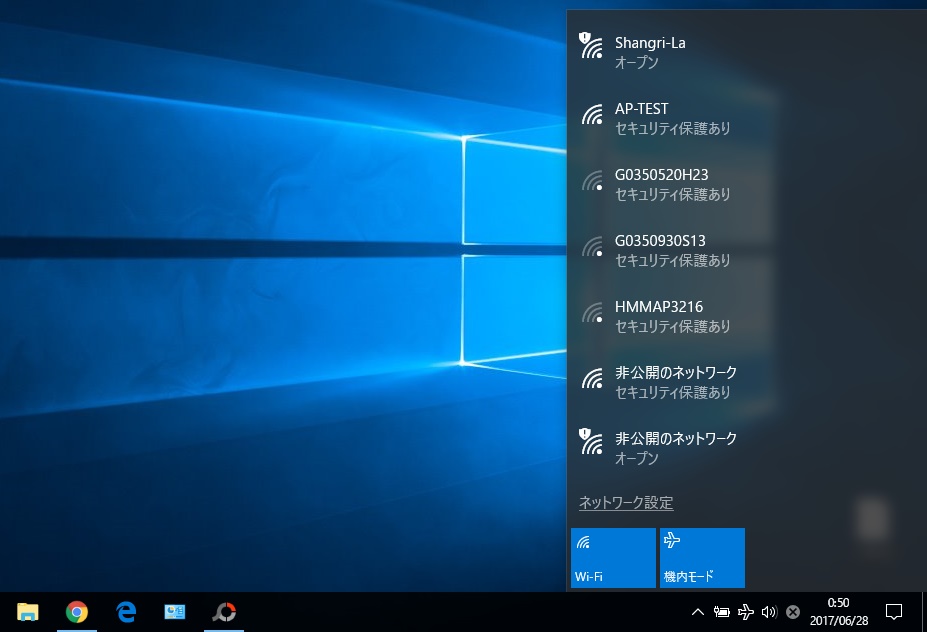Click the volume speaker icon

[769, 612]
